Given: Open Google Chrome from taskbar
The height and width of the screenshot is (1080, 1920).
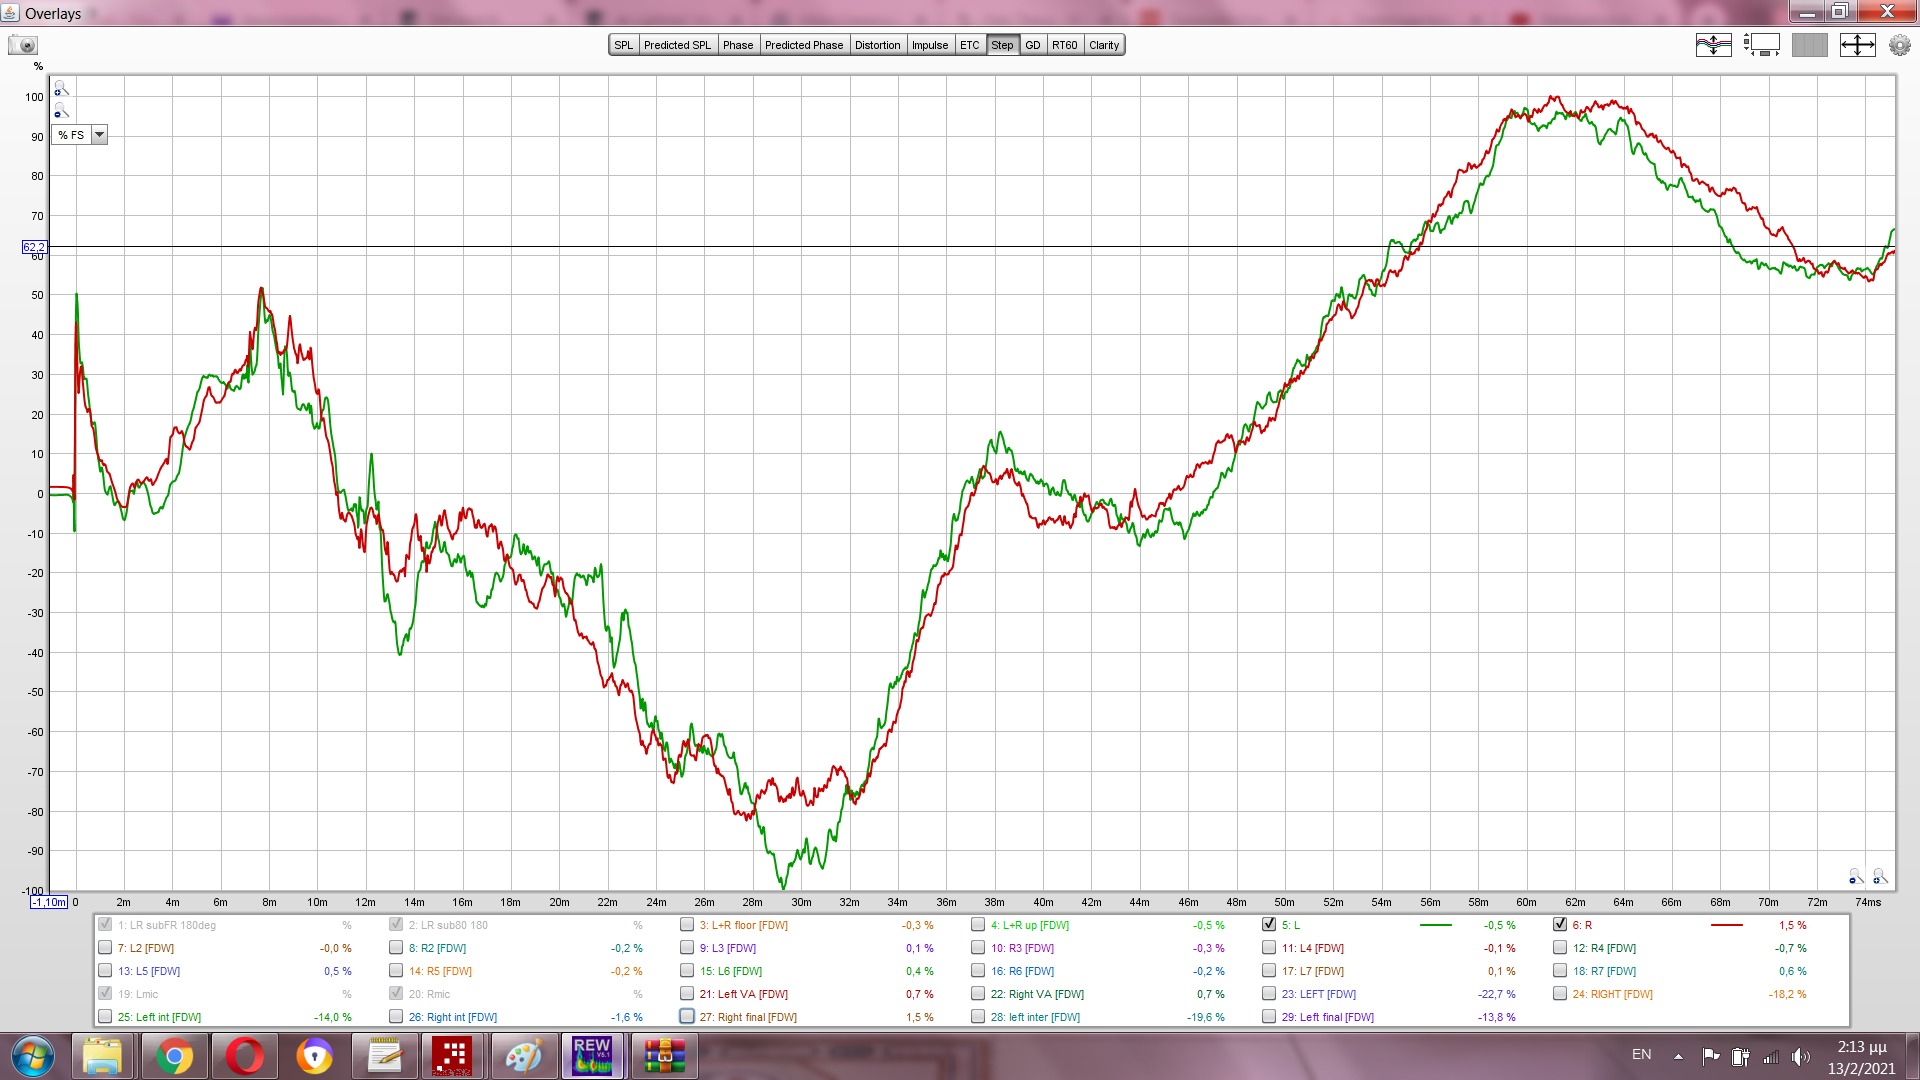Looking at the screenshot, I should click(x=173, y=1056).
